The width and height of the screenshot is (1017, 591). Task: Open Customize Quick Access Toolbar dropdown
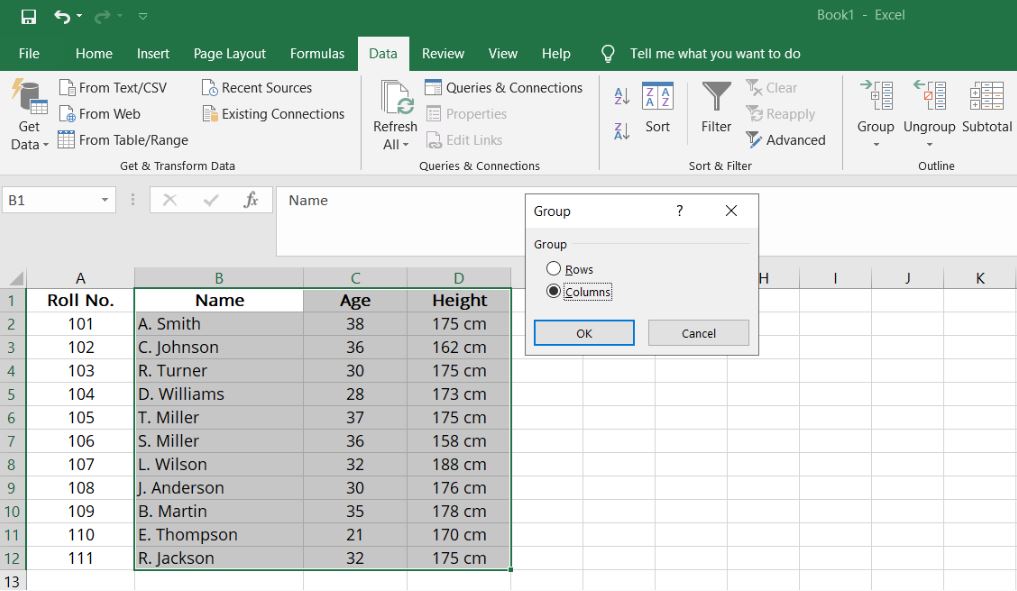143,16
